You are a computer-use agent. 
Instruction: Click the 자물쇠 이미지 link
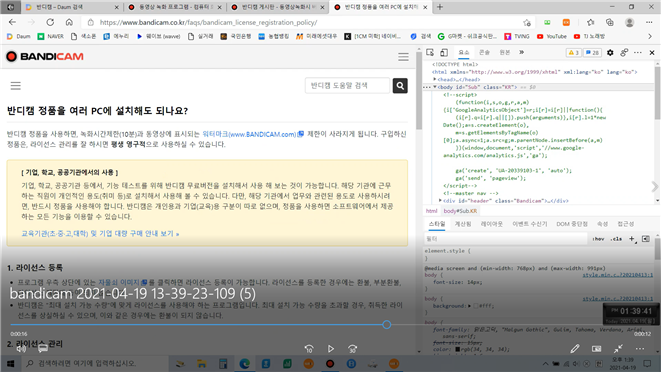[123, 282]
